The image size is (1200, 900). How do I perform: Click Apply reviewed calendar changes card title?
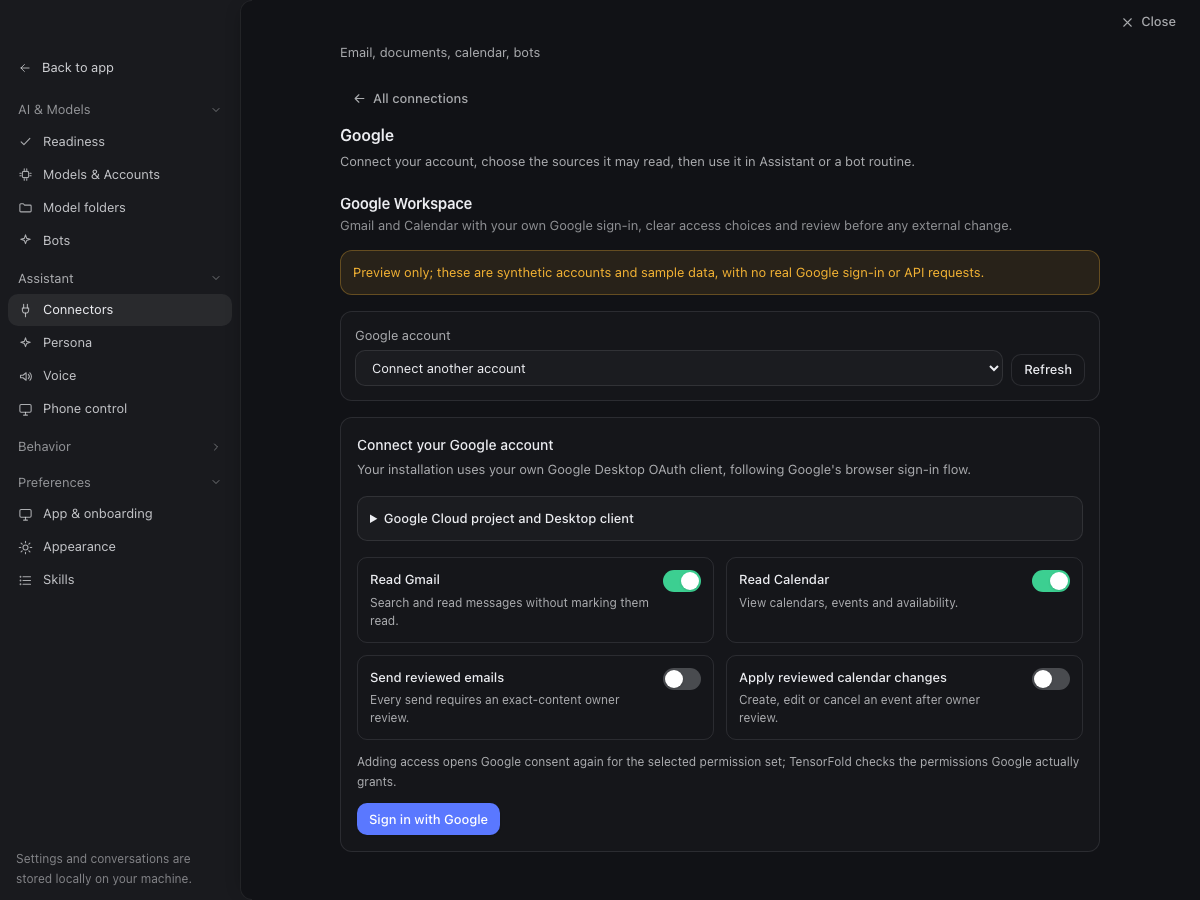point(843,678)
